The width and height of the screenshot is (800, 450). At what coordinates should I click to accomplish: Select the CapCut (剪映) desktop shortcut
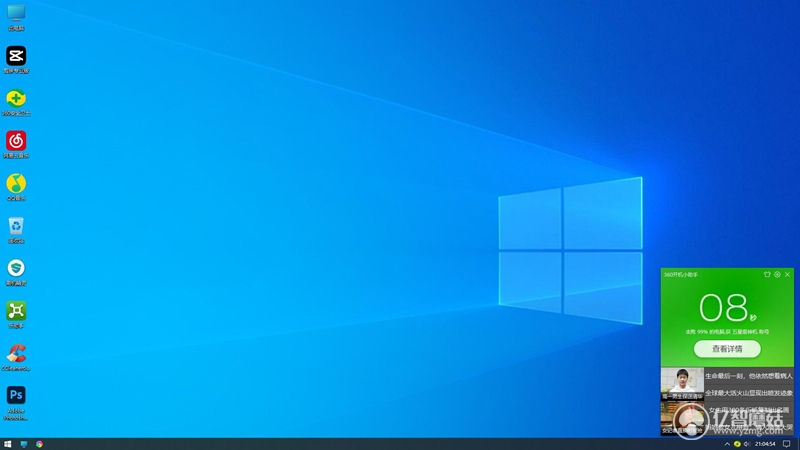click(16, 60)
